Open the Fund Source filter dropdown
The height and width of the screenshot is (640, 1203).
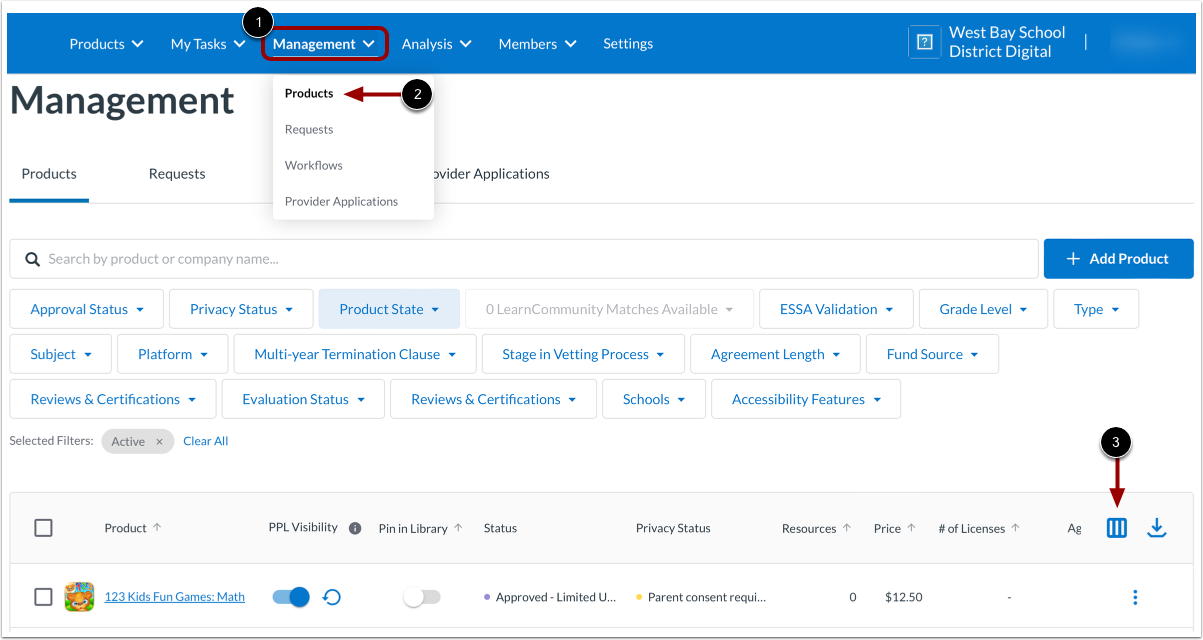point(932,353)
